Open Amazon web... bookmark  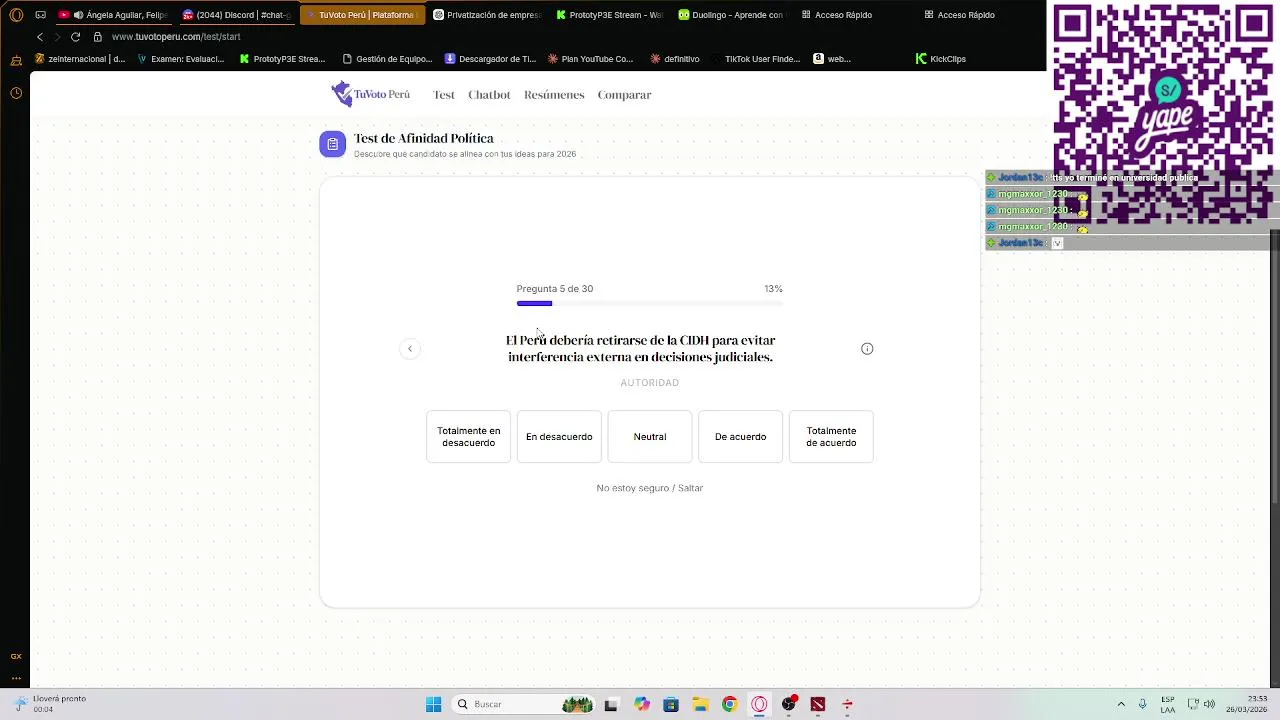[x=832, y=59]
